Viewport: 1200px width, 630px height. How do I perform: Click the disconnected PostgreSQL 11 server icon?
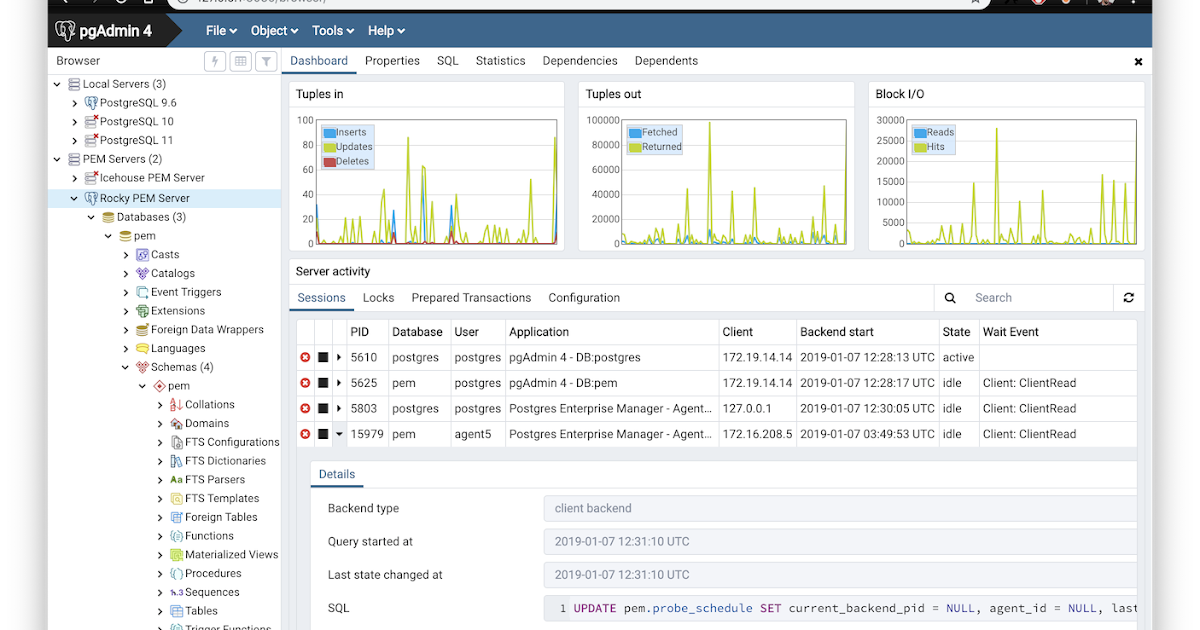(x=91, y=140)
